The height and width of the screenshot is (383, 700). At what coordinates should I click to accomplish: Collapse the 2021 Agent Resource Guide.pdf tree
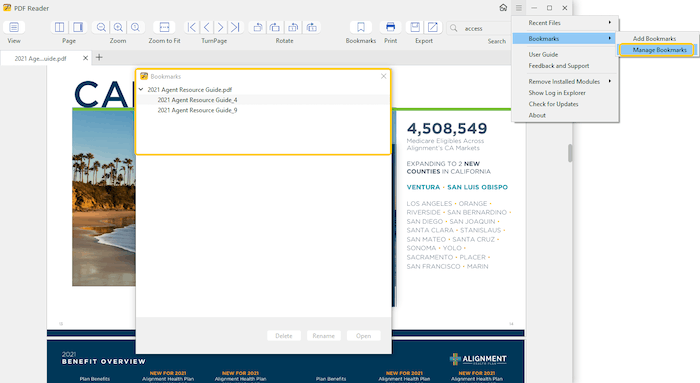(141, 89)
